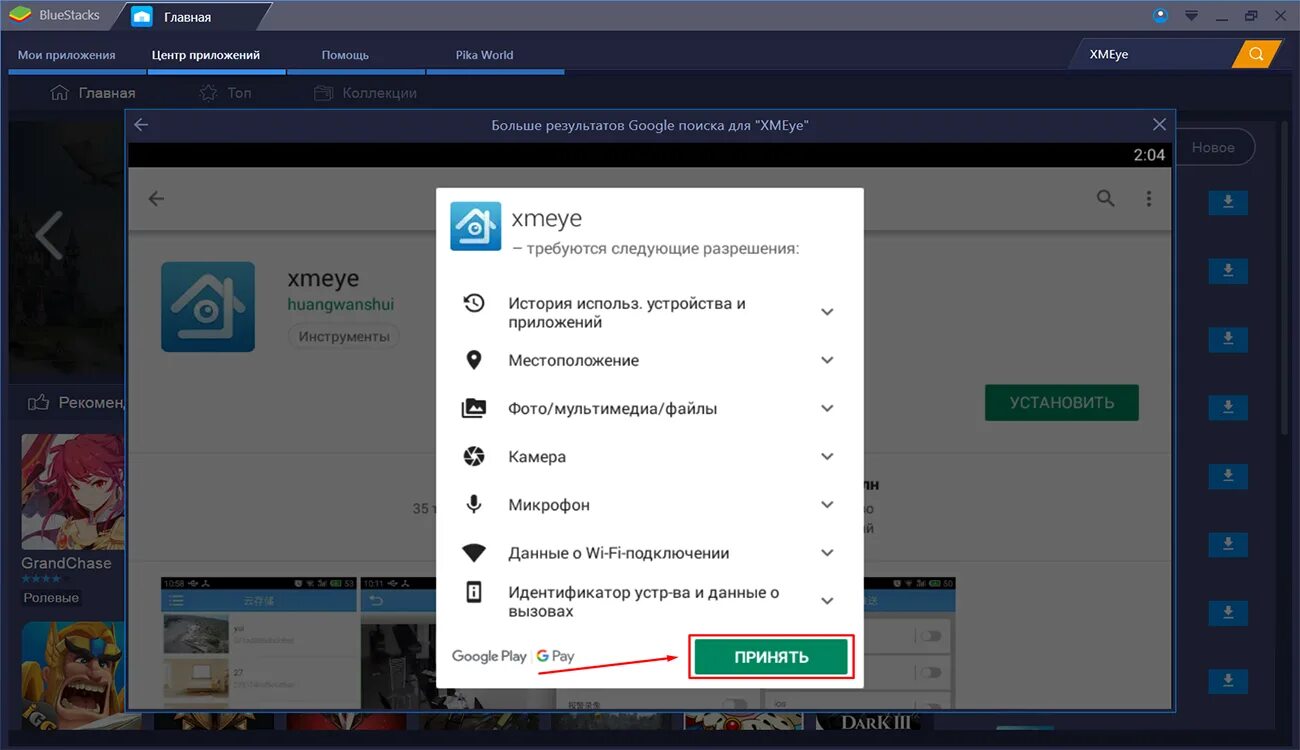
Task: Open the GrandChase game thumbnail
Action: pyautogui.click(x=73, y=491)
